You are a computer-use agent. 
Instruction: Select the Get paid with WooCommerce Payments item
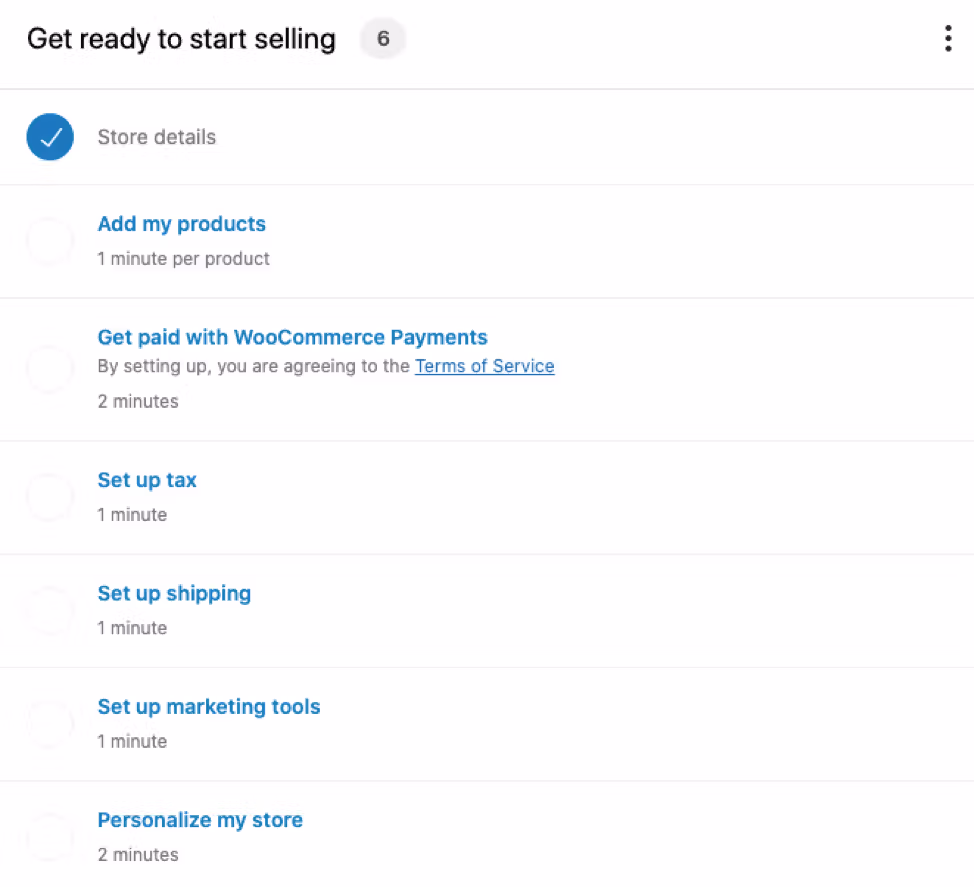(292, 337)
